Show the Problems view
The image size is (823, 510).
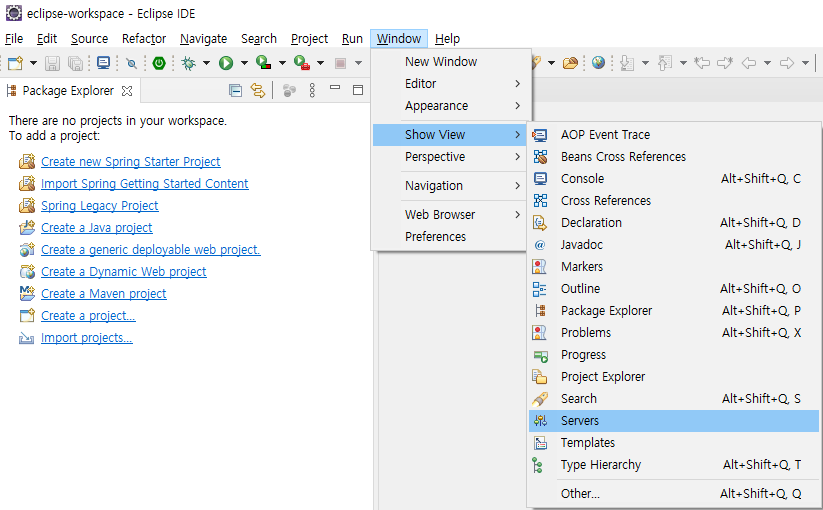[x=674, y=333]
